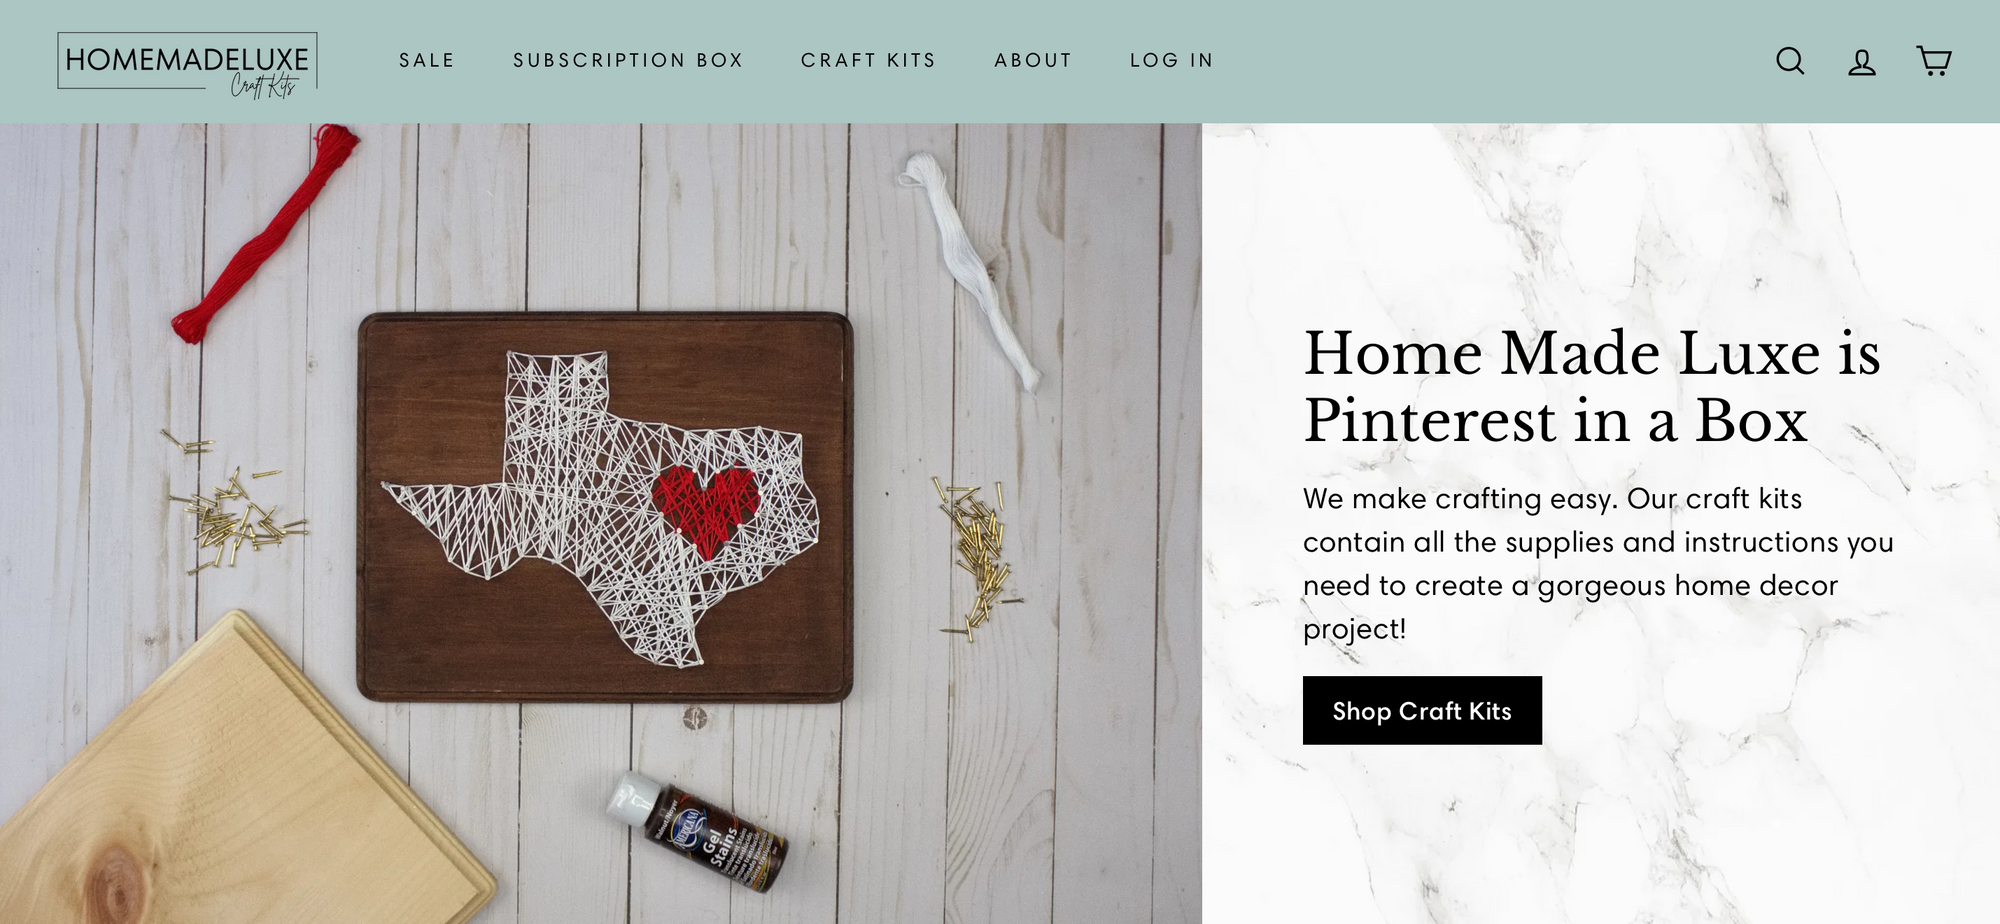Click the brass nails right of the board

pyautogui.click(x=977, y=557)
